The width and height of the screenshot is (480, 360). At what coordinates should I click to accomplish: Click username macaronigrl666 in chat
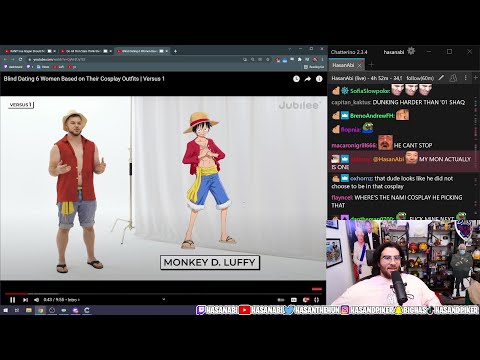tap(354, 145)
